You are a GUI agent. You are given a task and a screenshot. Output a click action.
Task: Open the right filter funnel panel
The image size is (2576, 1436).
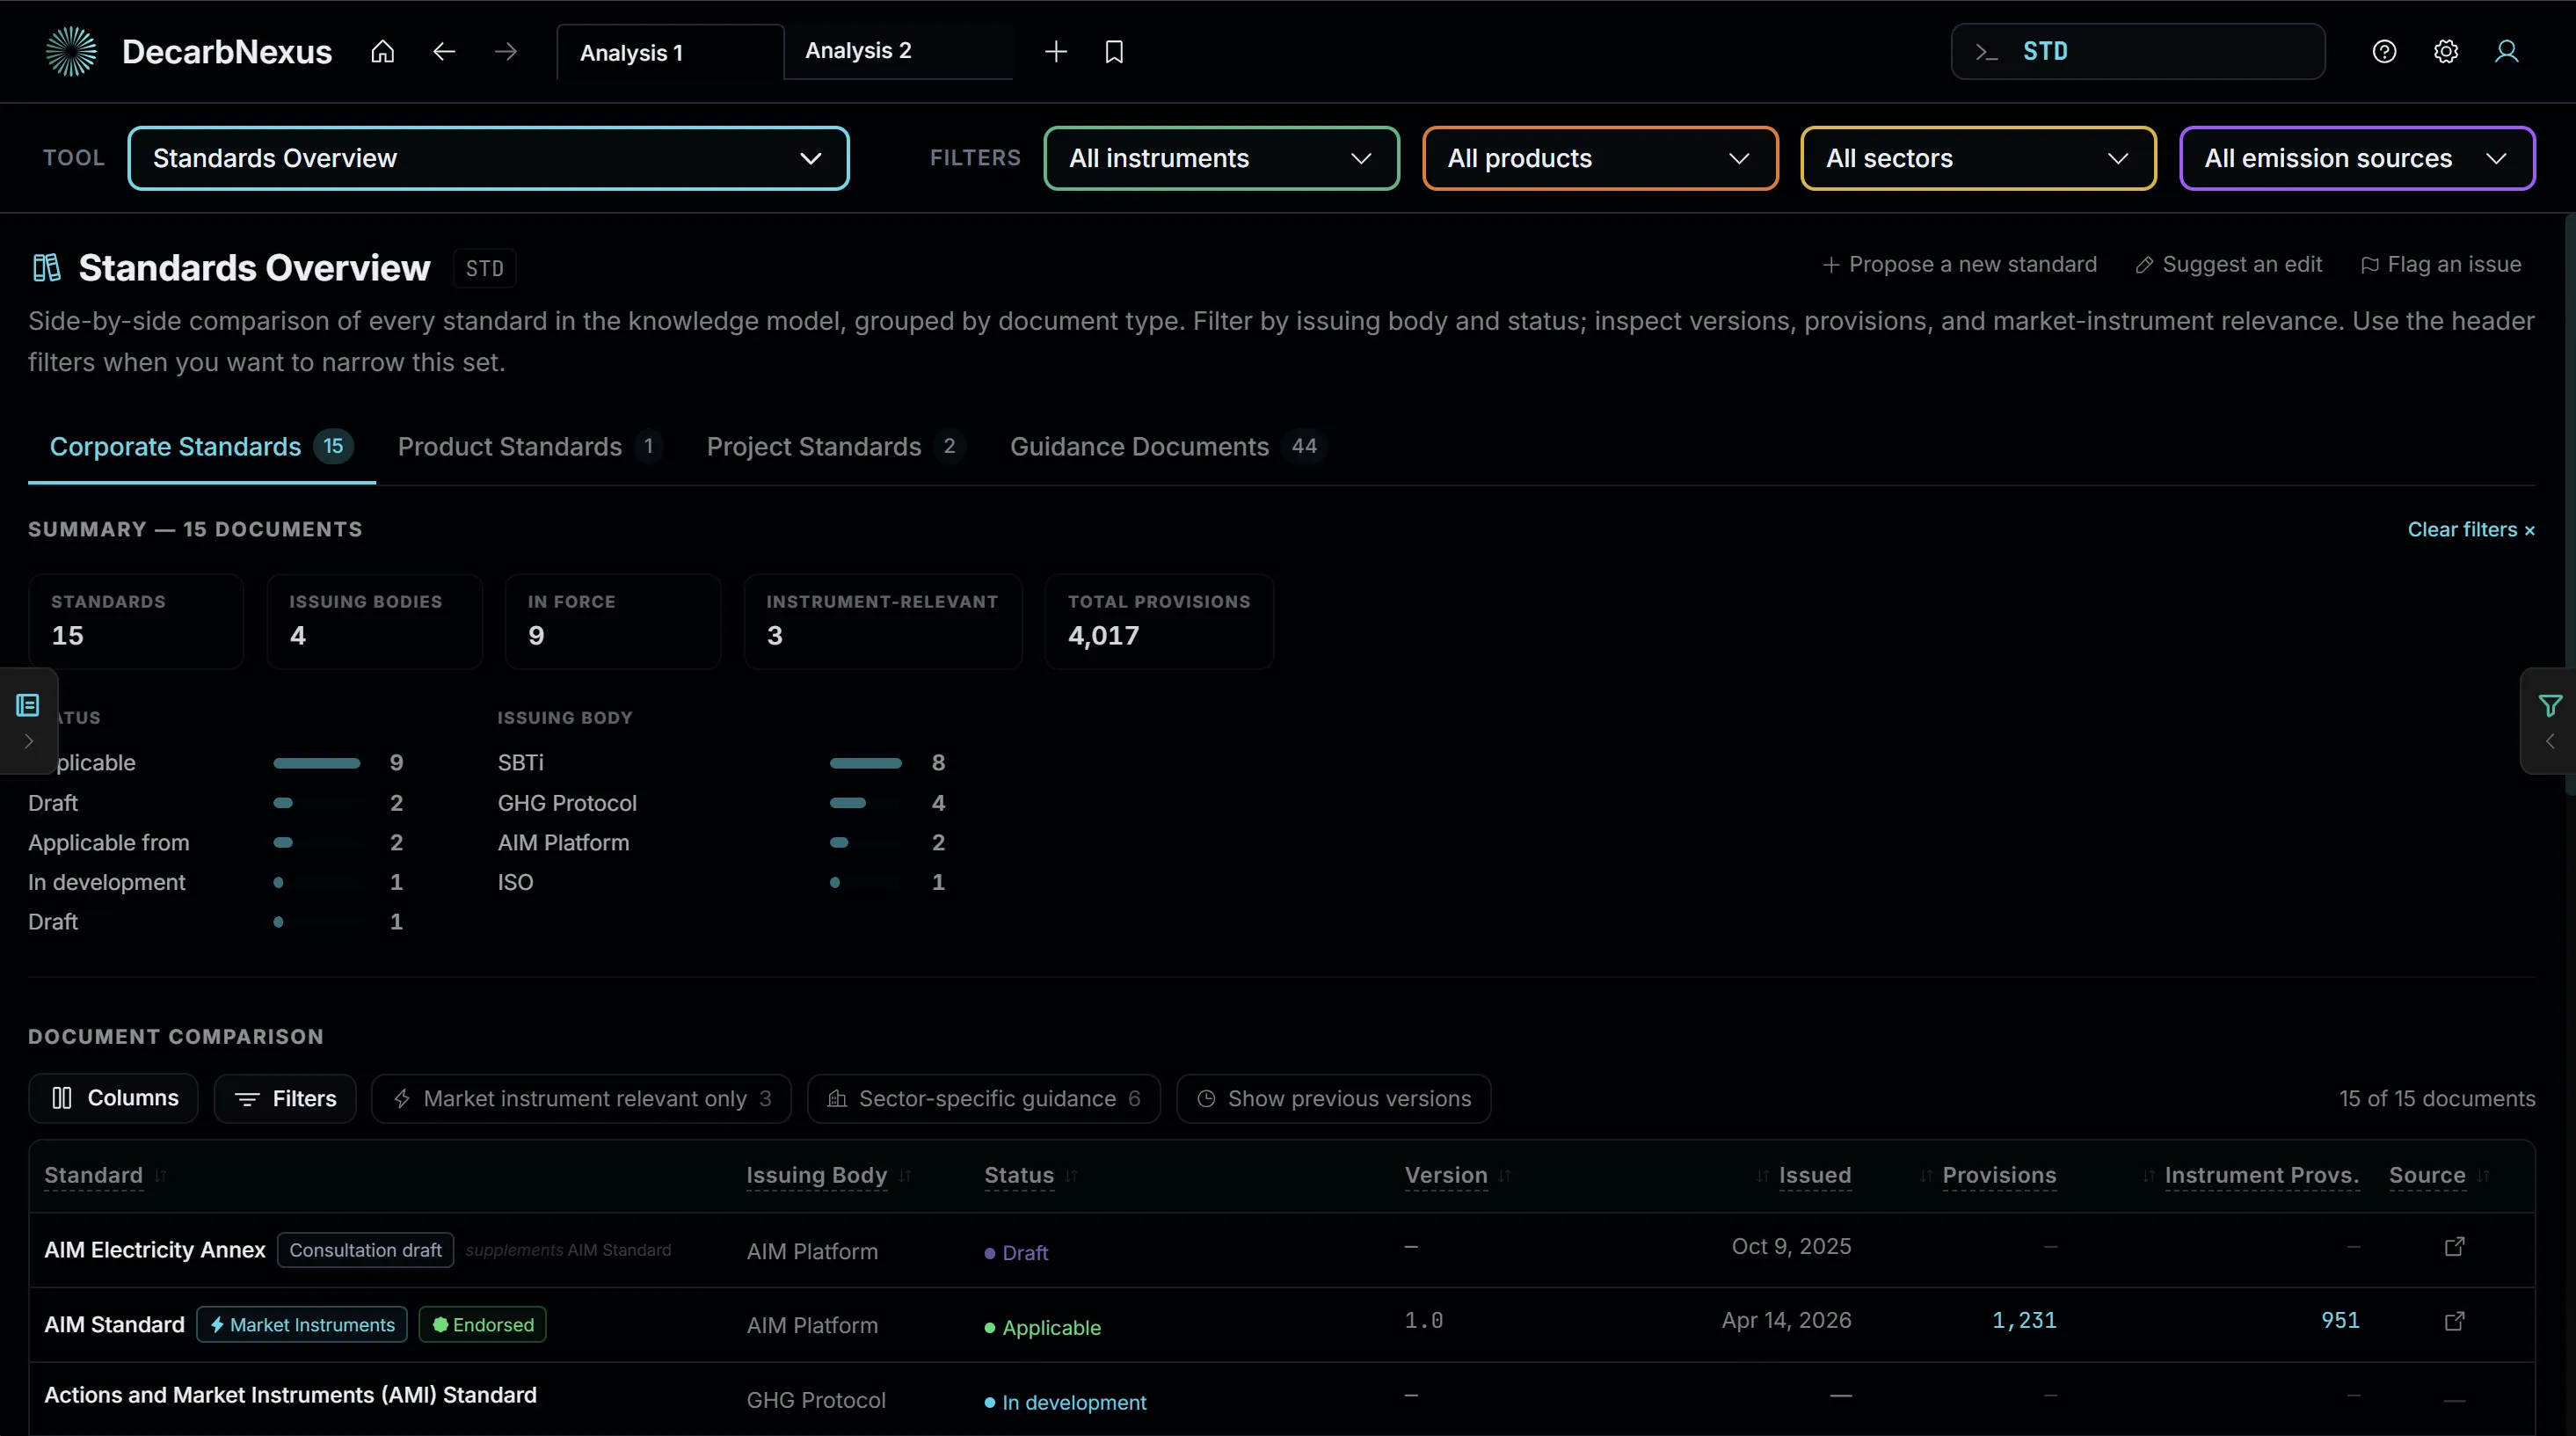pyautogui.click(x=2549, y=721)
